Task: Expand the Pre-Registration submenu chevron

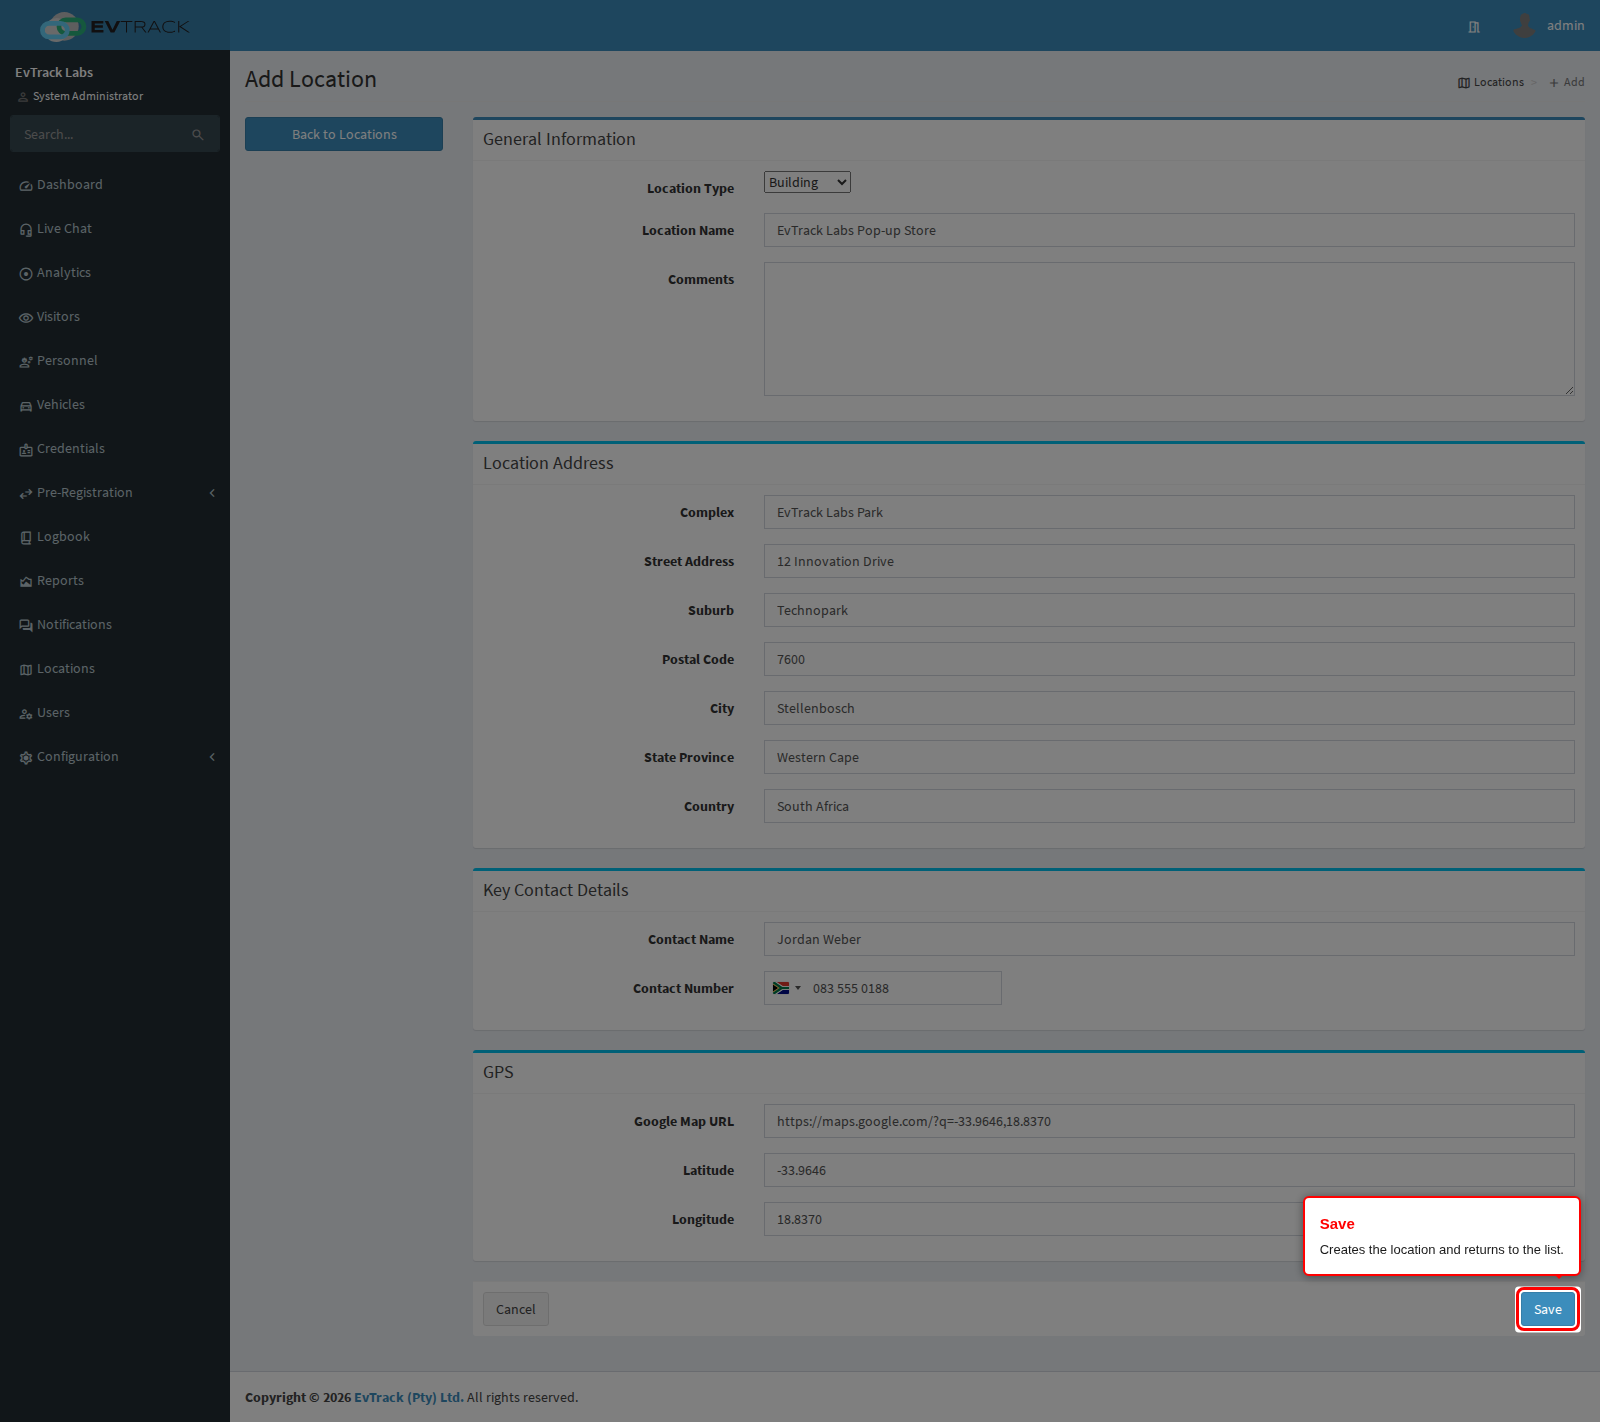Action: click(212, 493)
